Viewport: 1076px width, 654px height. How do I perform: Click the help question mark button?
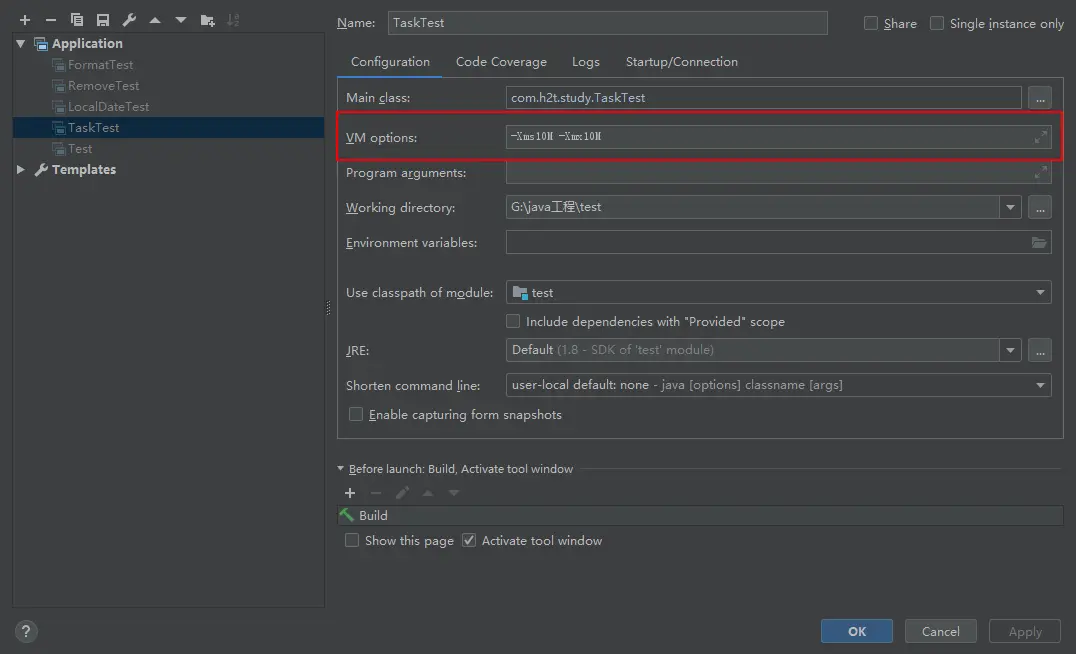pos(27,631)
